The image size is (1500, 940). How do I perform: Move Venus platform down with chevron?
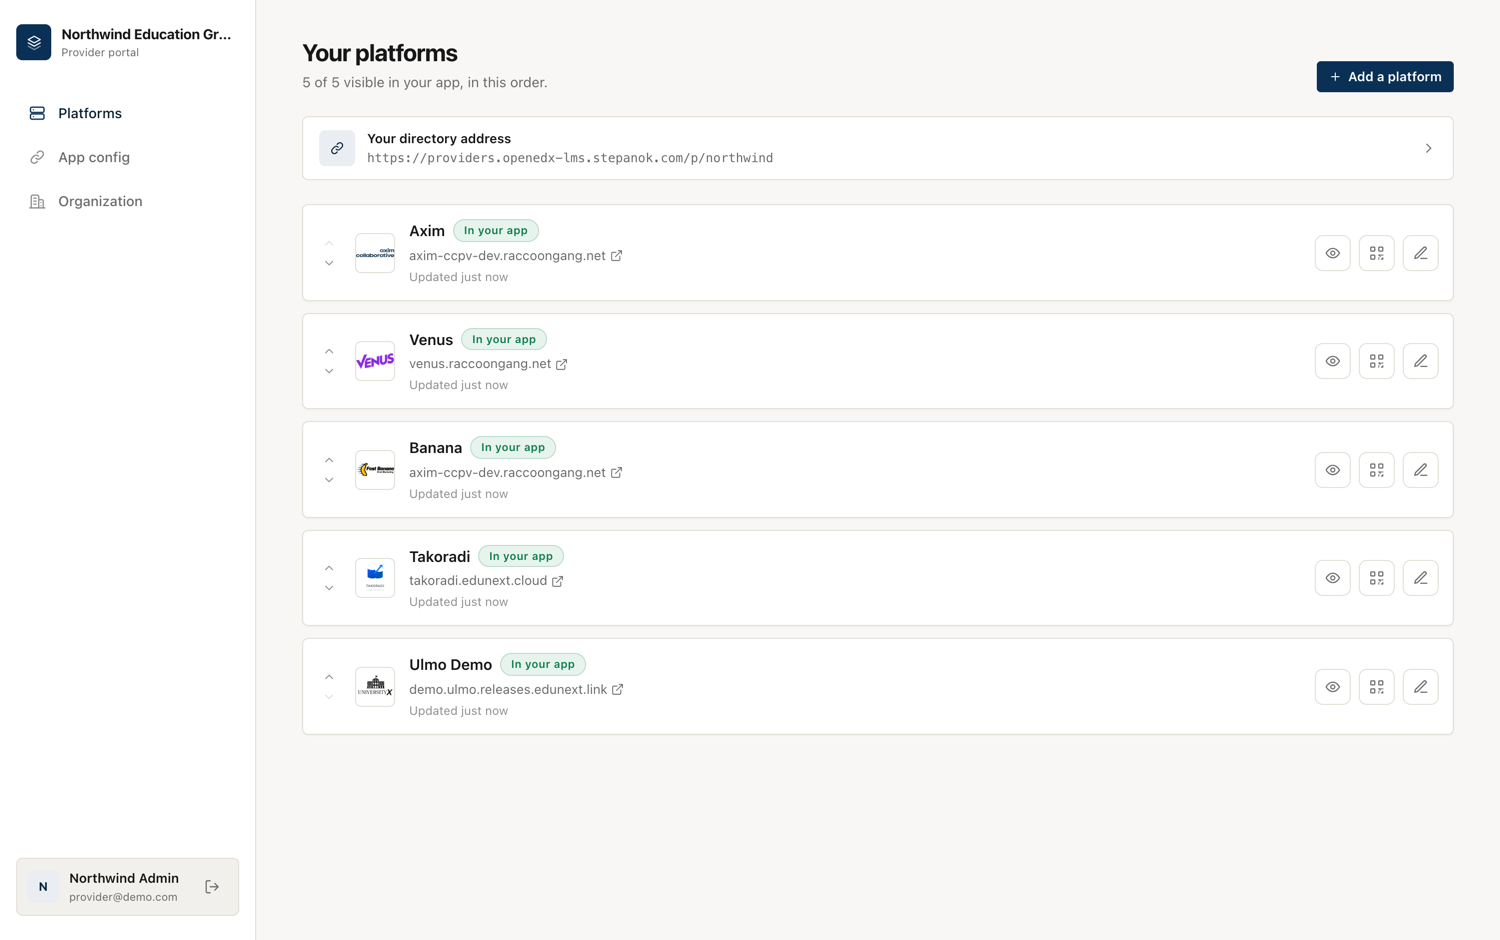coord(329,371)
